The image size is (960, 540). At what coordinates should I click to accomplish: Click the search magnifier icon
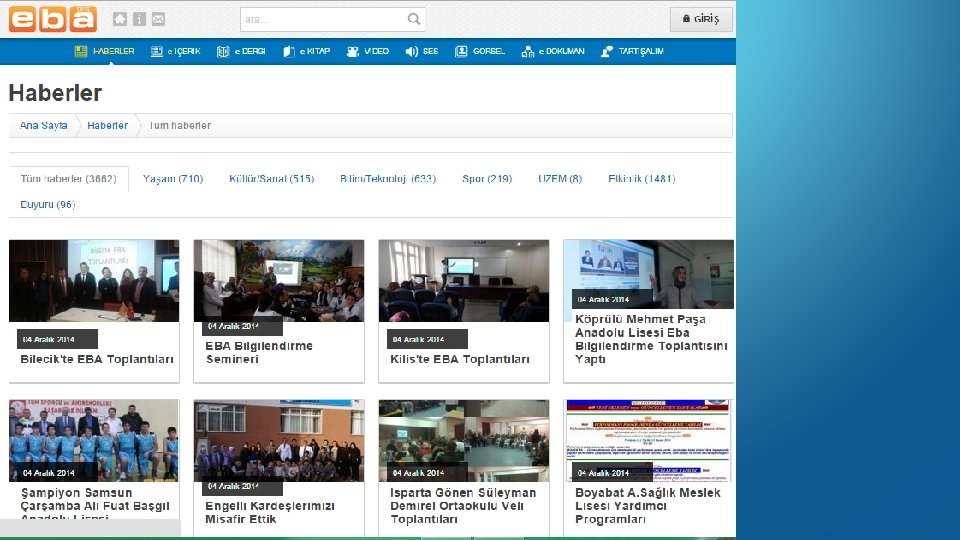tap(414, 19)
